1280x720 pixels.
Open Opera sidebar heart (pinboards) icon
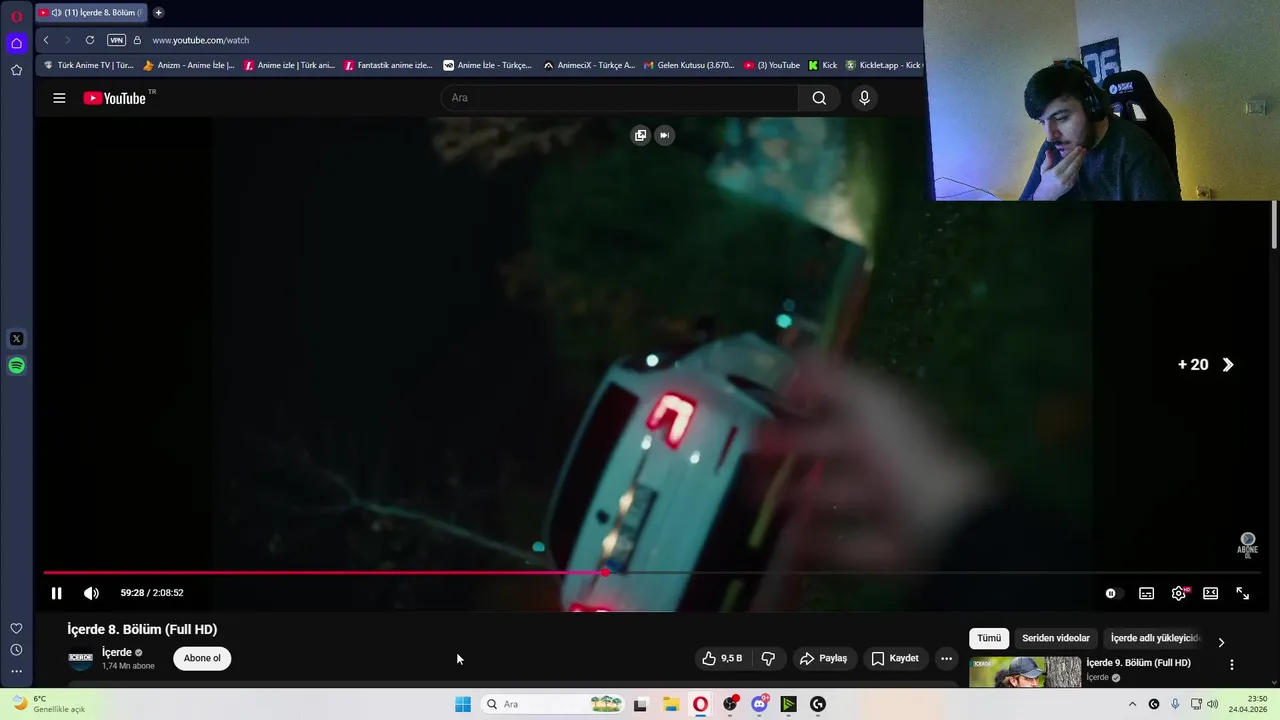click(x=16, y=628)
